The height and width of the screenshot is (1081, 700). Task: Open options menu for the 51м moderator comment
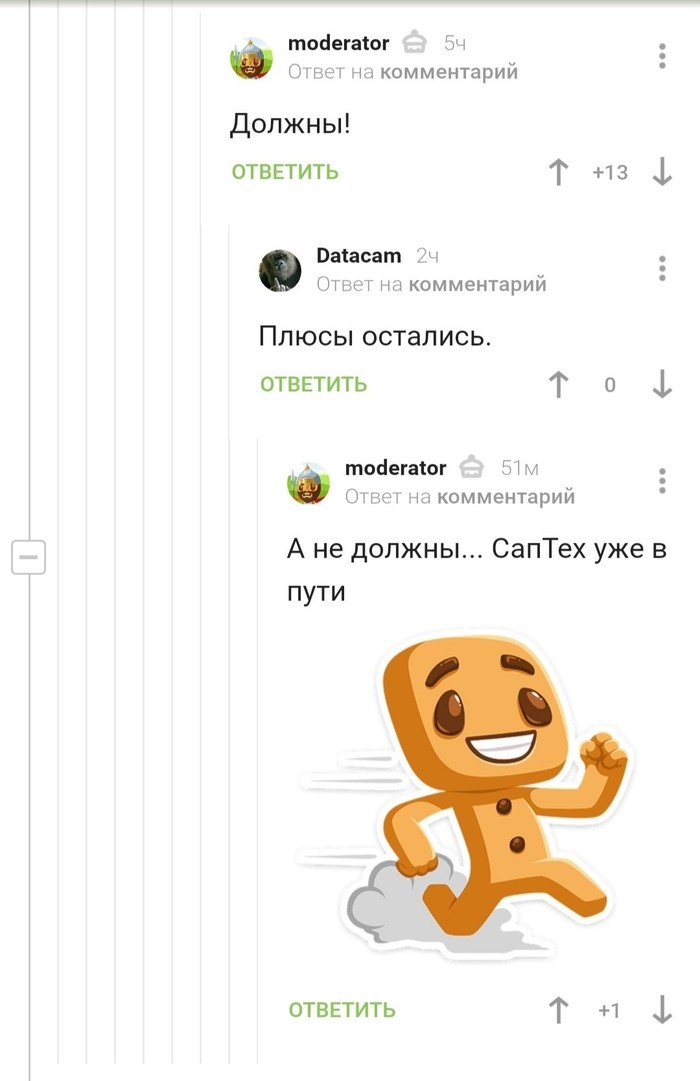(662, 481)
